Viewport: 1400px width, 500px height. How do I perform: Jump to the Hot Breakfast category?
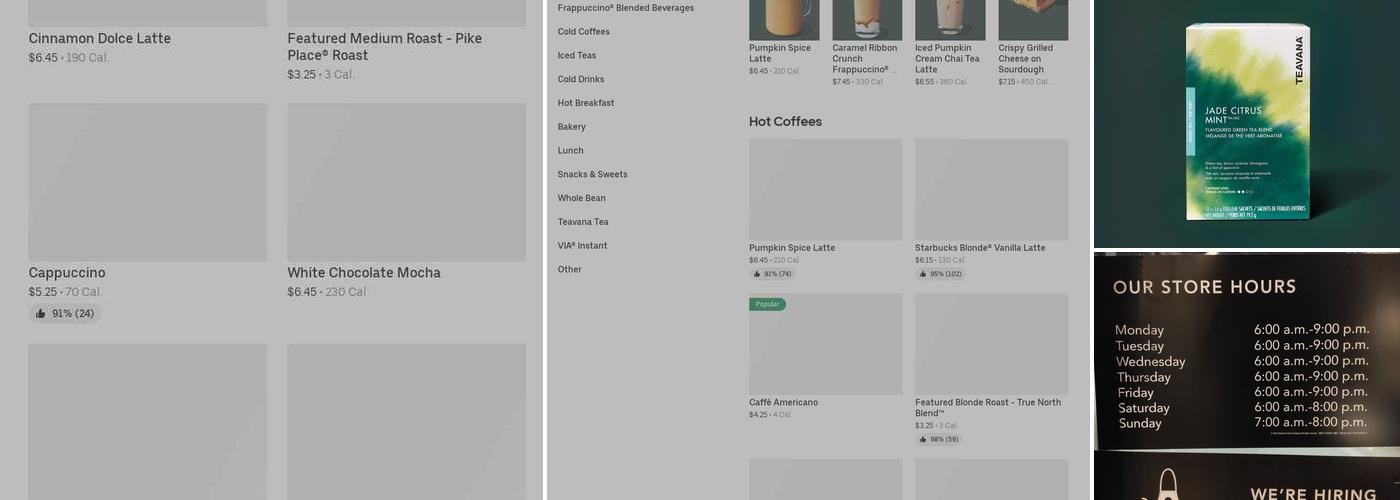coord(586,103)
